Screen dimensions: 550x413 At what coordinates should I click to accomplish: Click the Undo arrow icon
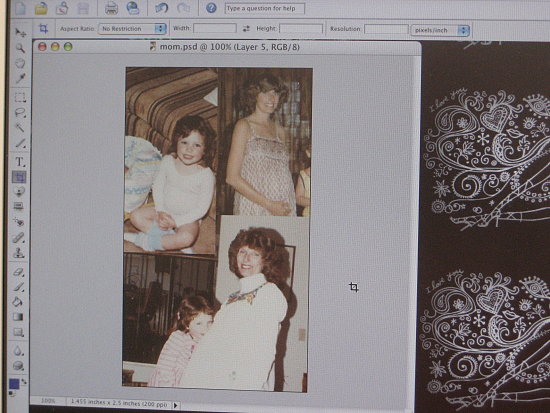pos(161,8)
